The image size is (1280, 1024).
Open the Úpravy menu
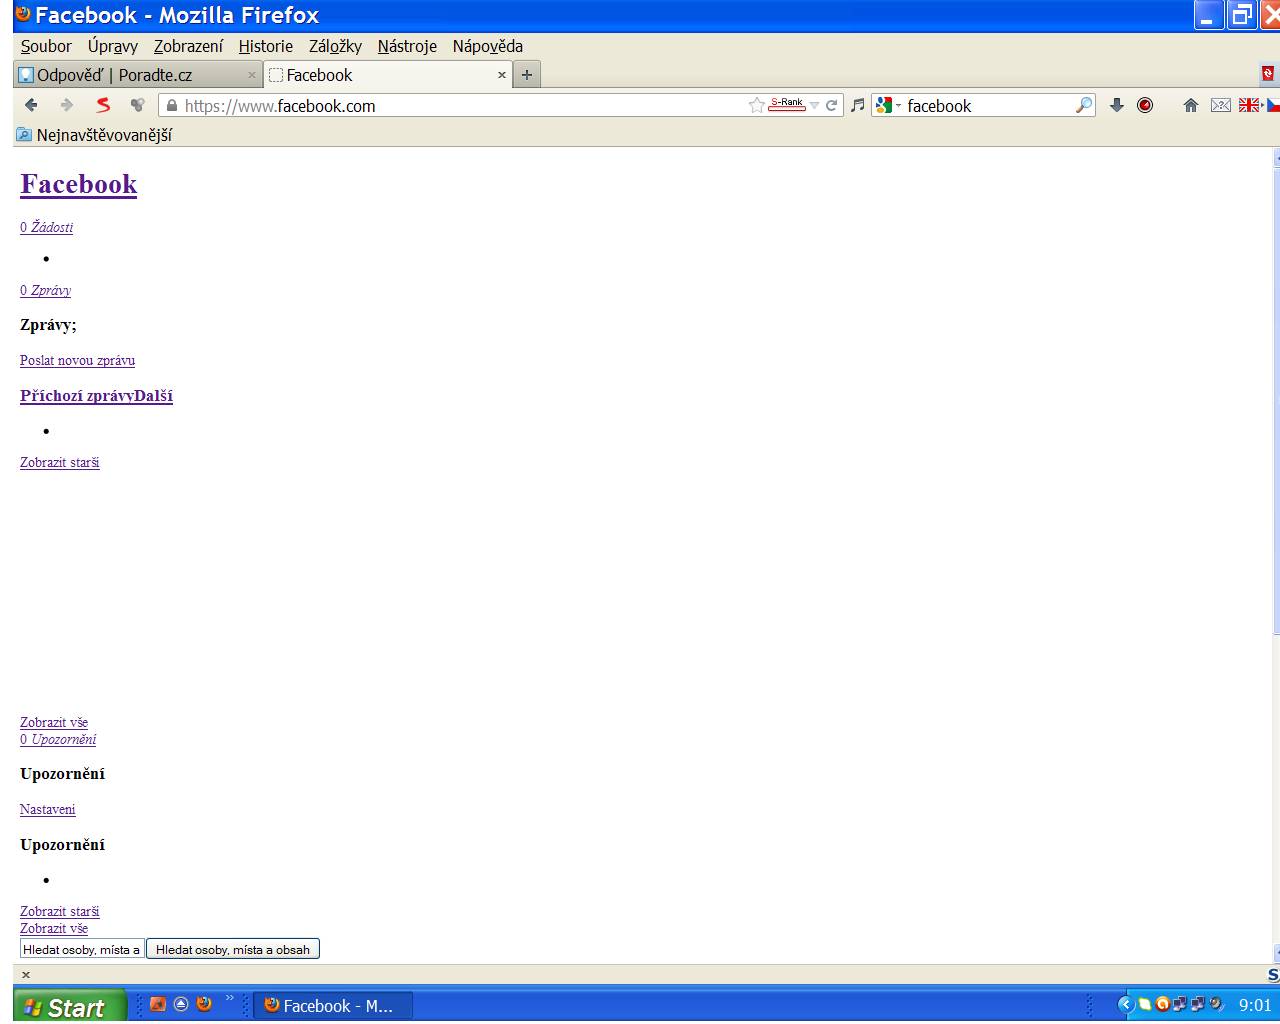(113, 46)
